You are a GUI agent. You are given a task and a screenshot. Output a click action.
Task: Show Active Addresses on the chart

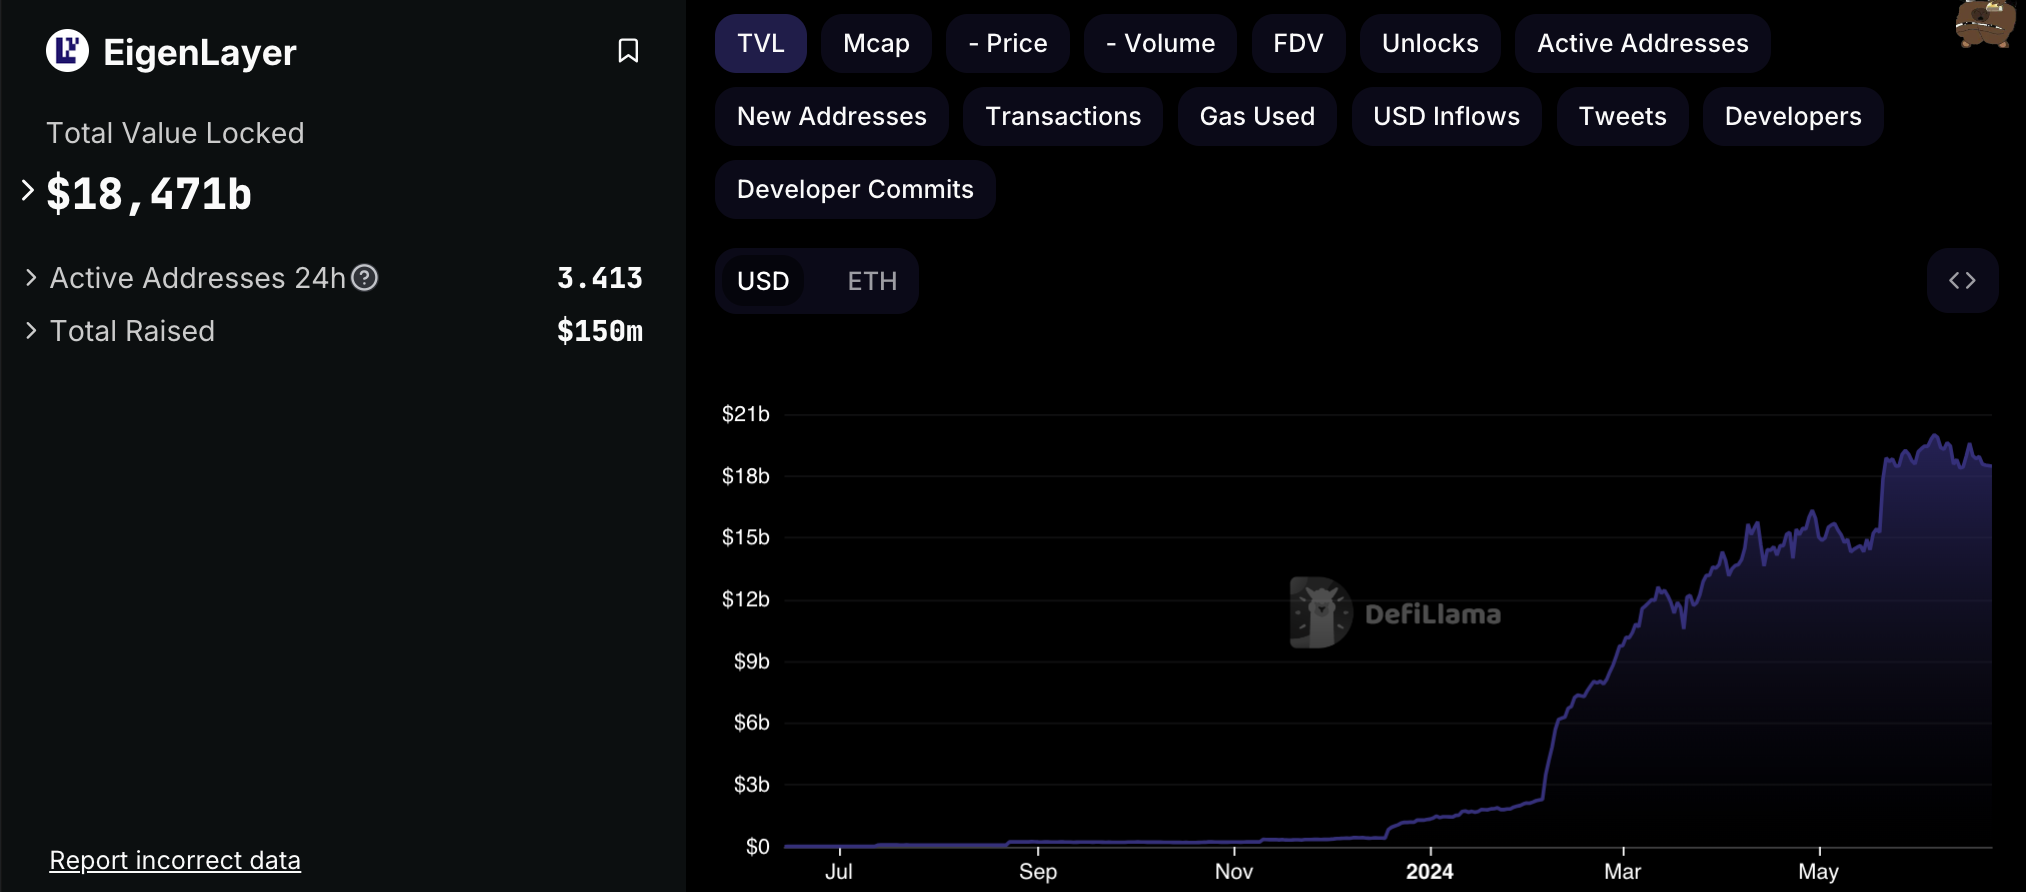pos(1643,44)
